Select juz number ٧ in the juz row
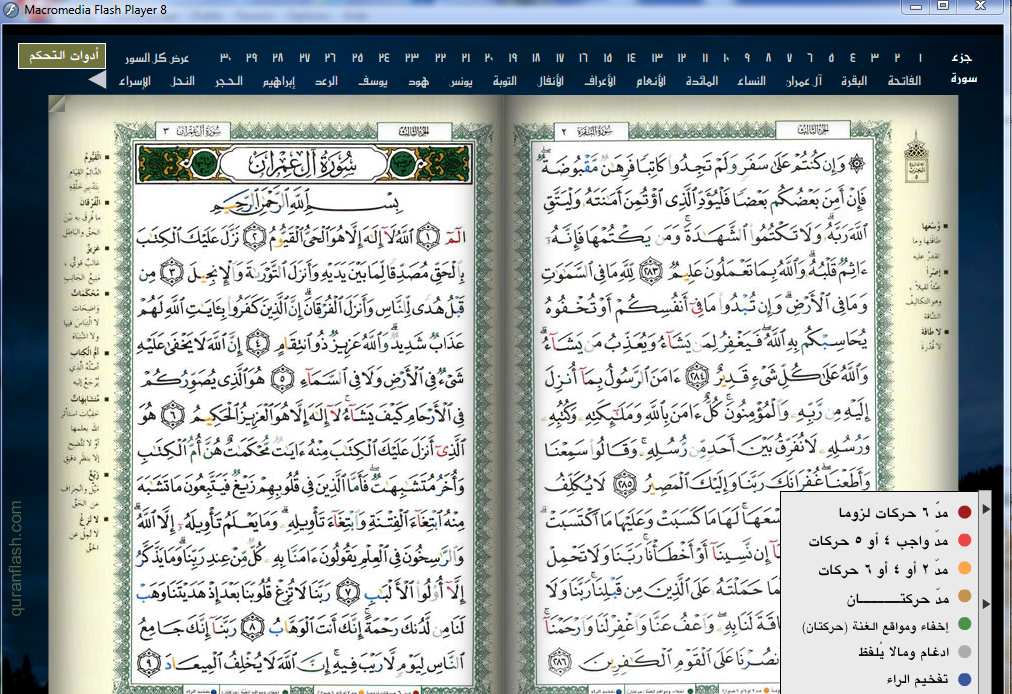 click(x=789, y=57)
